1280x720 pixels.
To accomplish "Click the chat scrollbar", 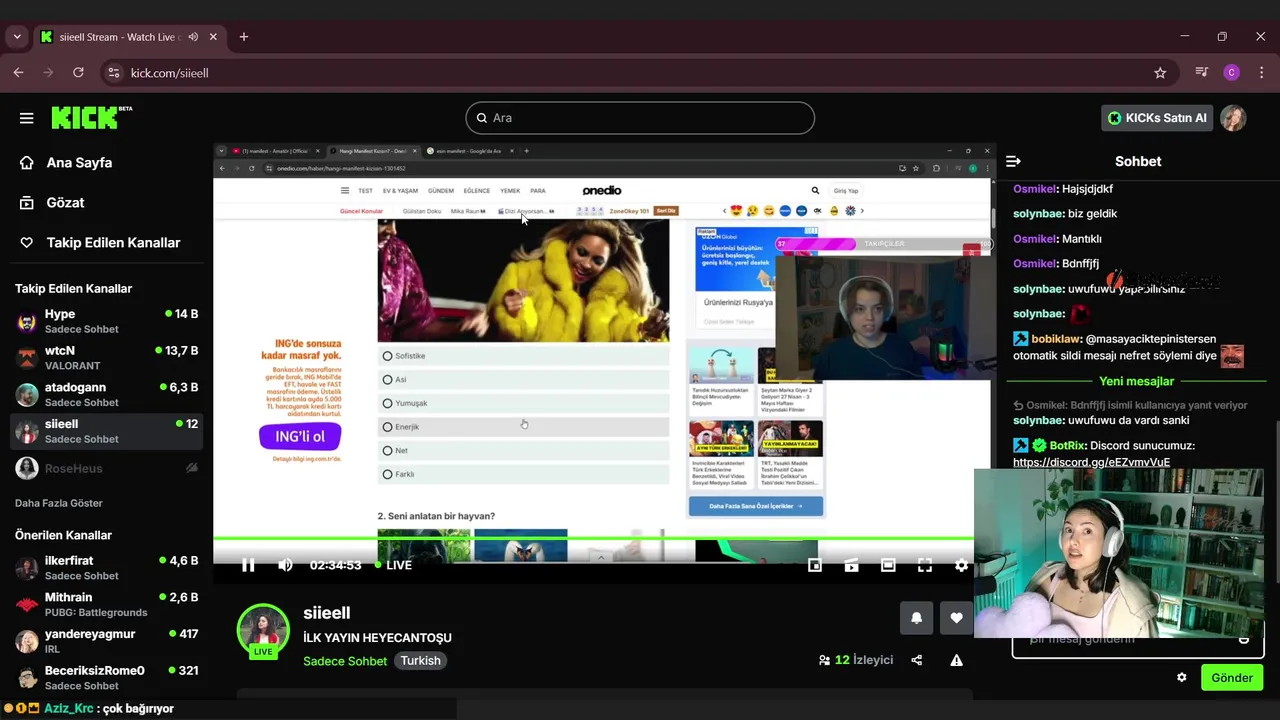I will point(1275,500).
